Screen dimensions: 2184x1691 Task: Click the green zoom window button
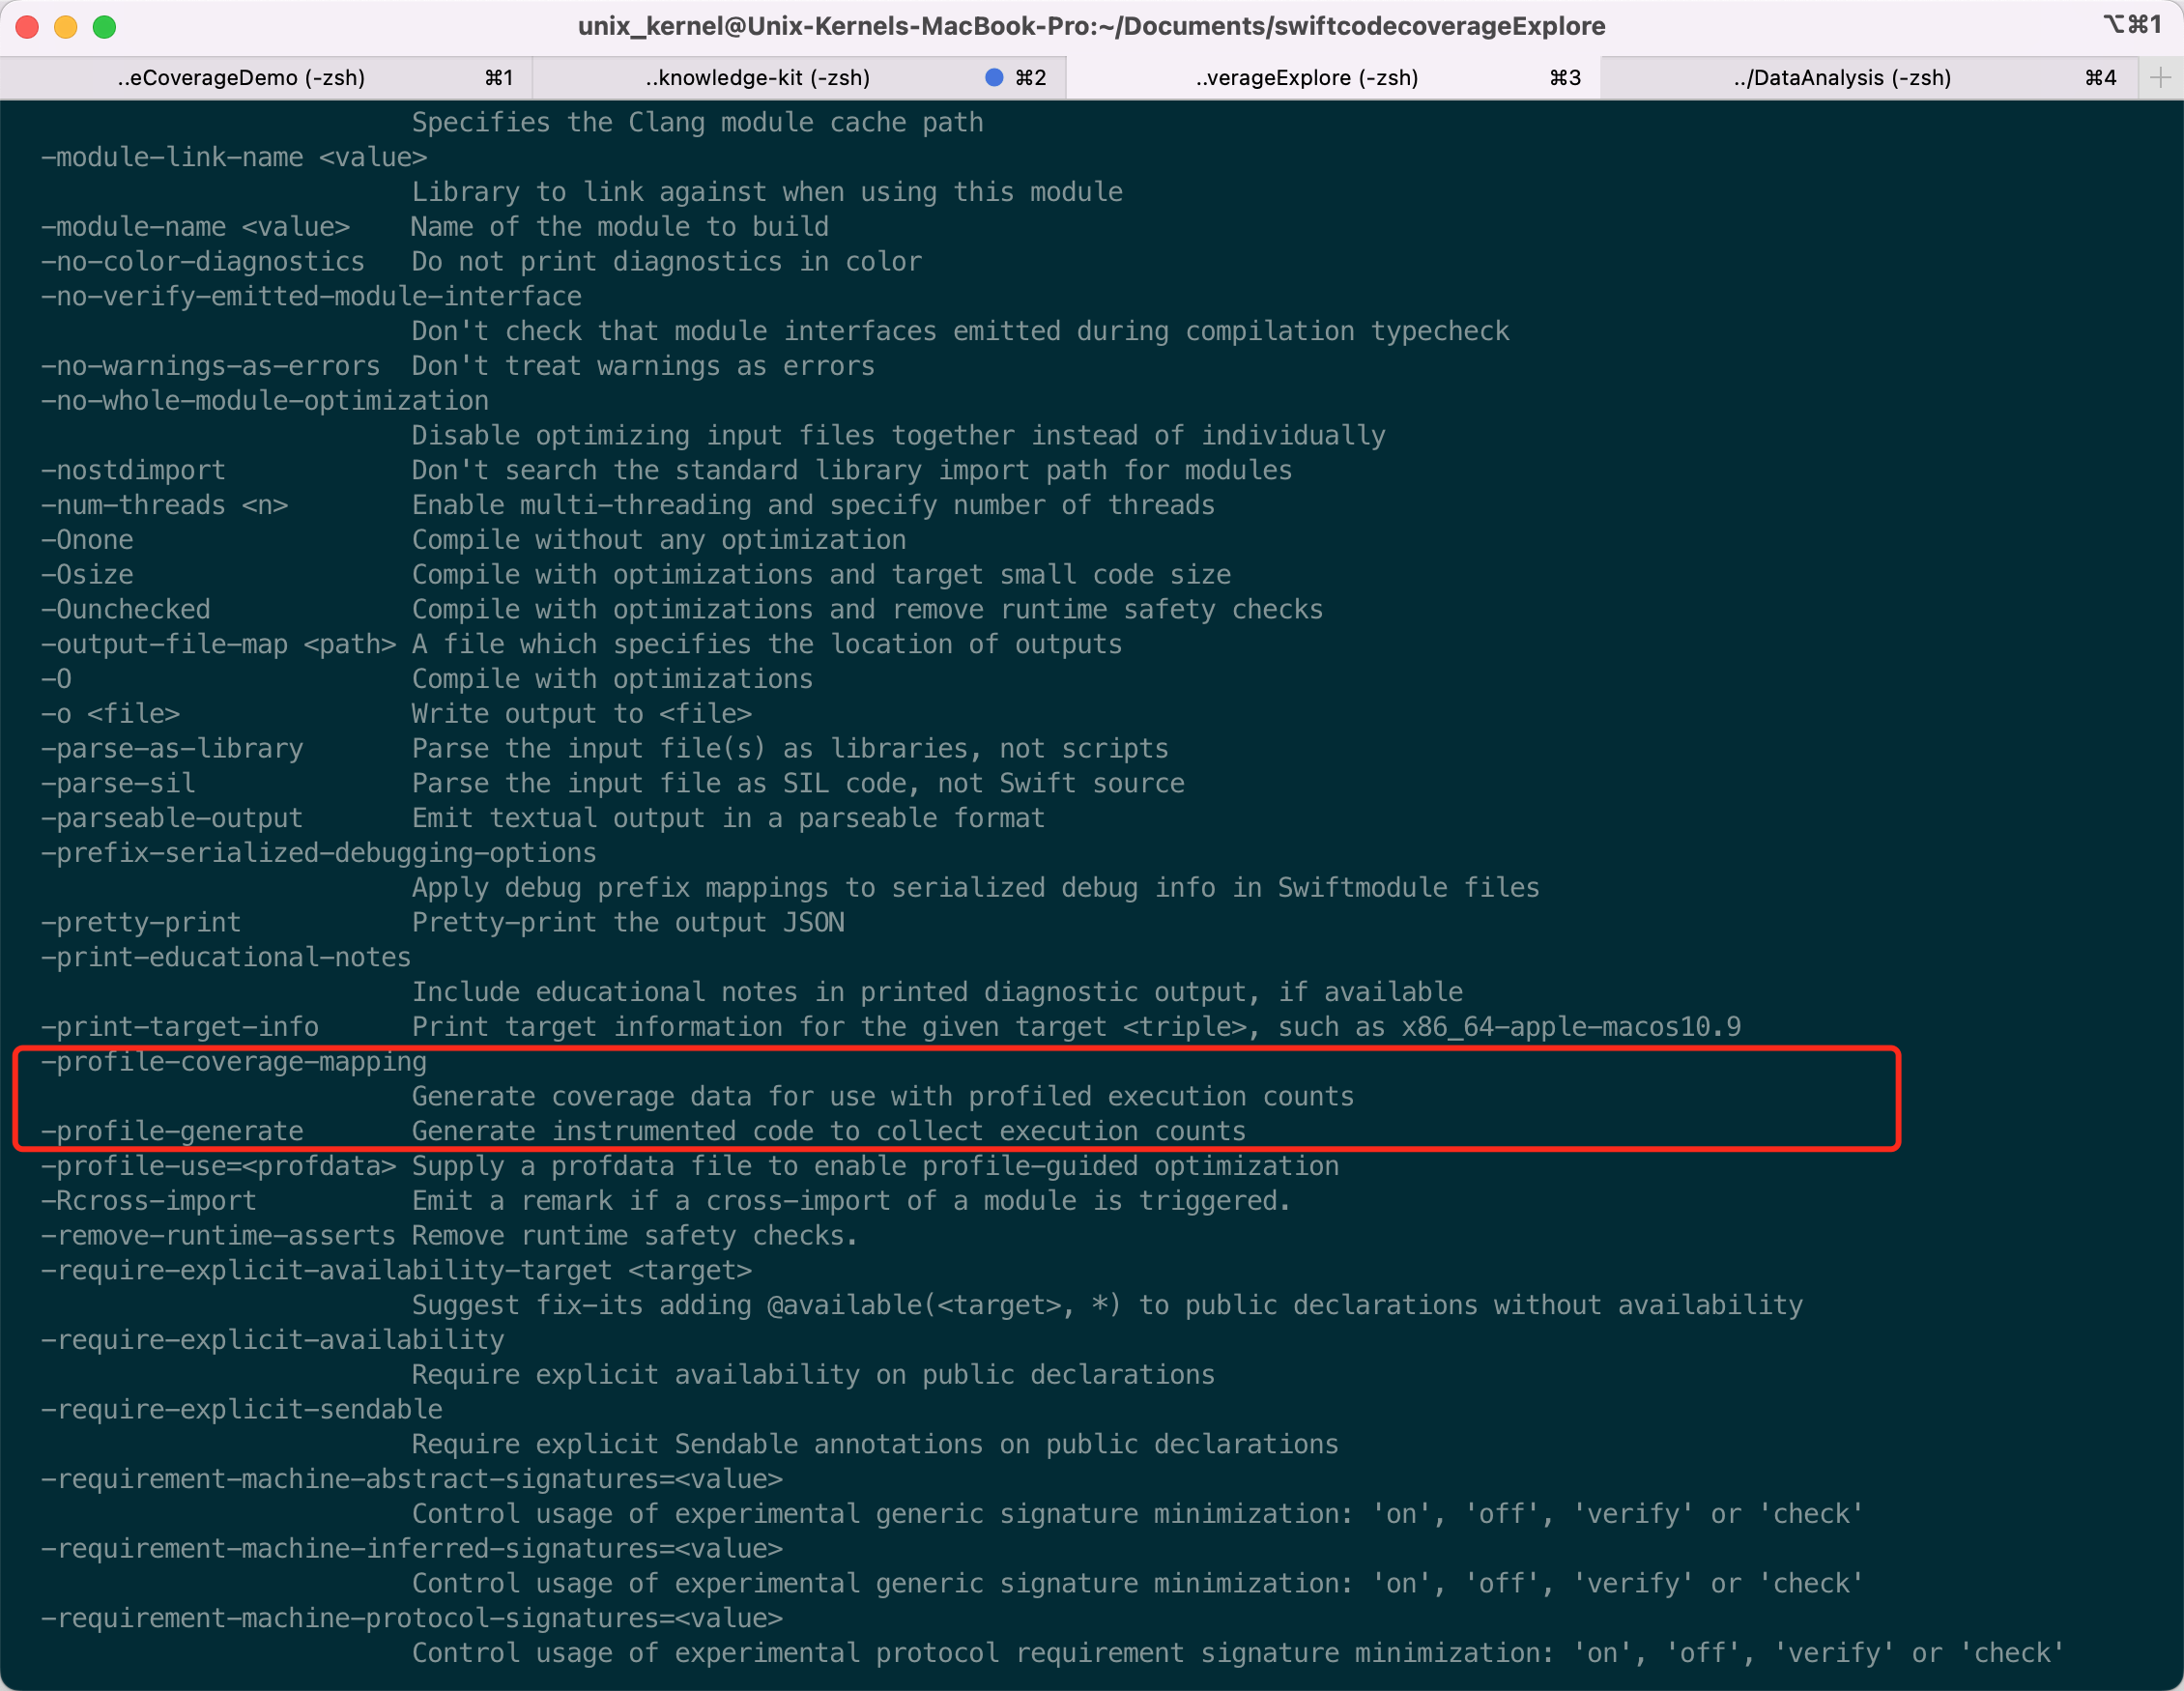[x=104, y=27]
